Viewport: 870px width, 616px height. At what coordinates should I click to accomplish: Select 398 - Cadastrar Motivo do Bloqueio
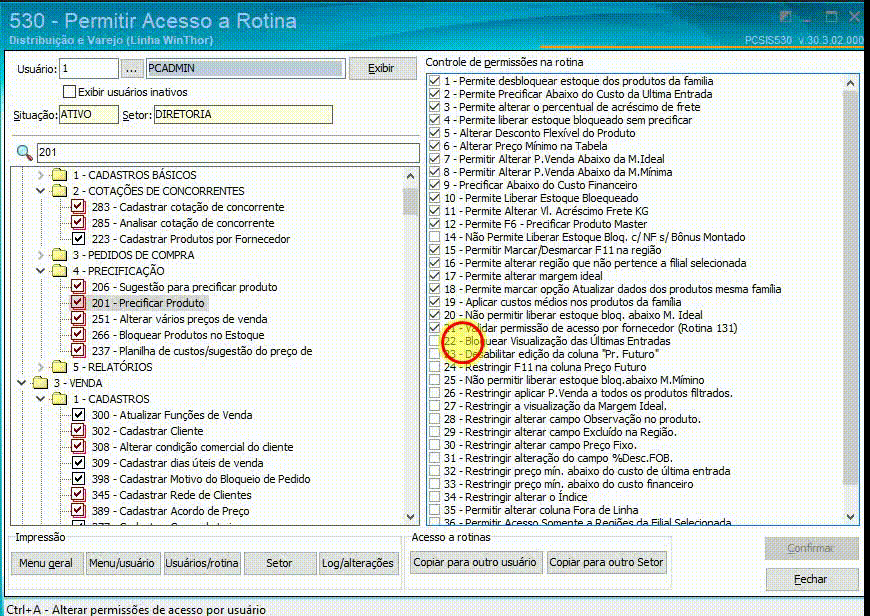pos(201,479)
